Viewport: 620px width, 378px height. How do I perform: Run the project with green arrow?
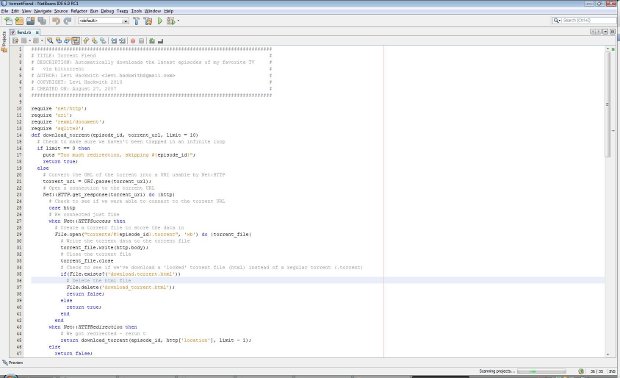pyautogui.click(x=160, y=21)
